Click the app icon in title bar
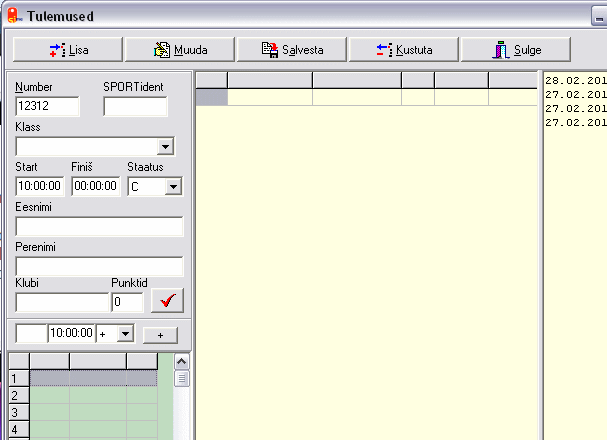Image resolution: width=607 pixels, height=440 pixels. point(14,16)
